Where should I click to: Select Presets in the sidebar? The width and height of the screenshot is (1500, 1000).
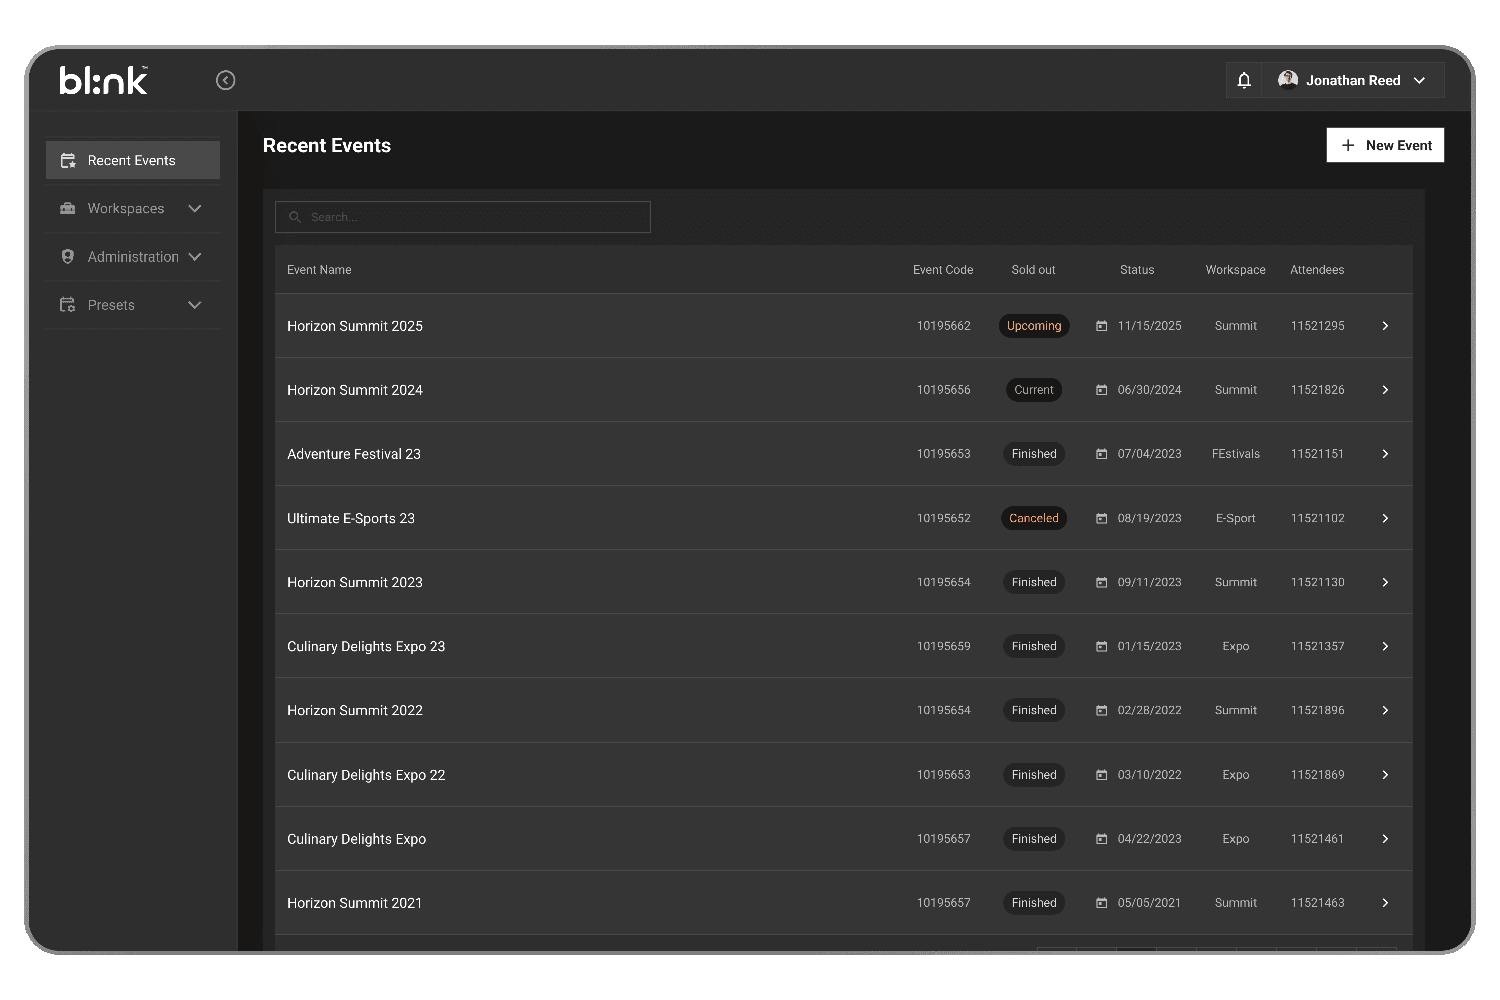pyautogui.click(x=110, y=304)
